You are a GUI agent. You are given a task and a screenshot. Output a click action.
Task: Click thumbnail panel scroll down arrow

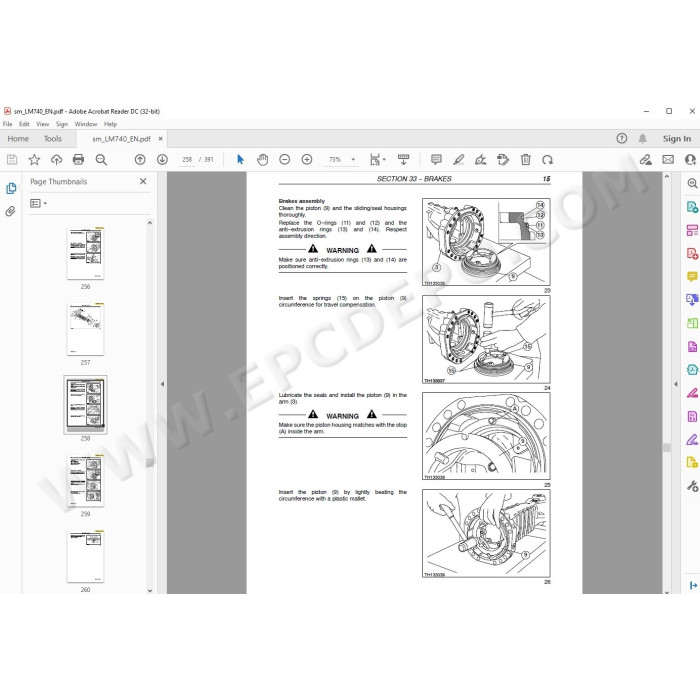150,590
